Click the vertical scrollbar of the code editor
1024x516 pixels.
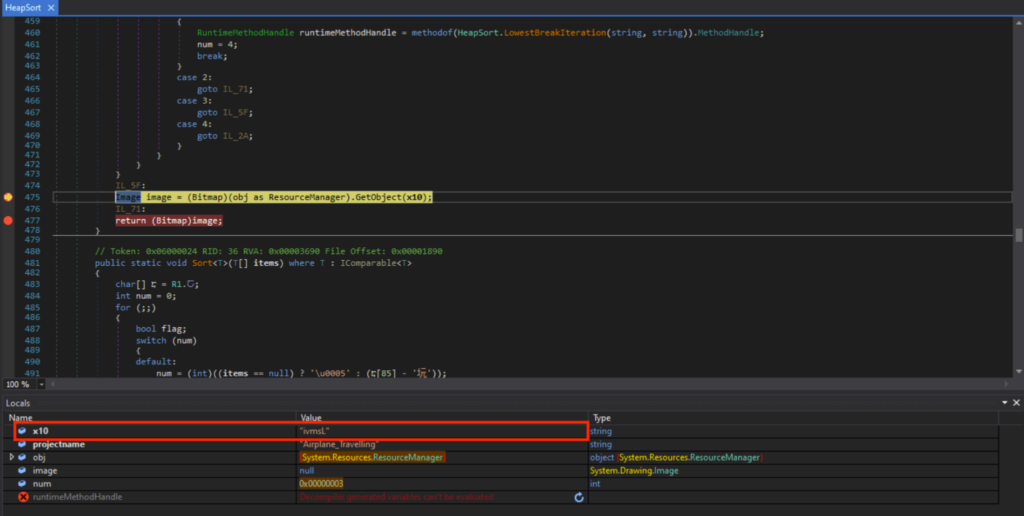click(x=1018, y=236)
